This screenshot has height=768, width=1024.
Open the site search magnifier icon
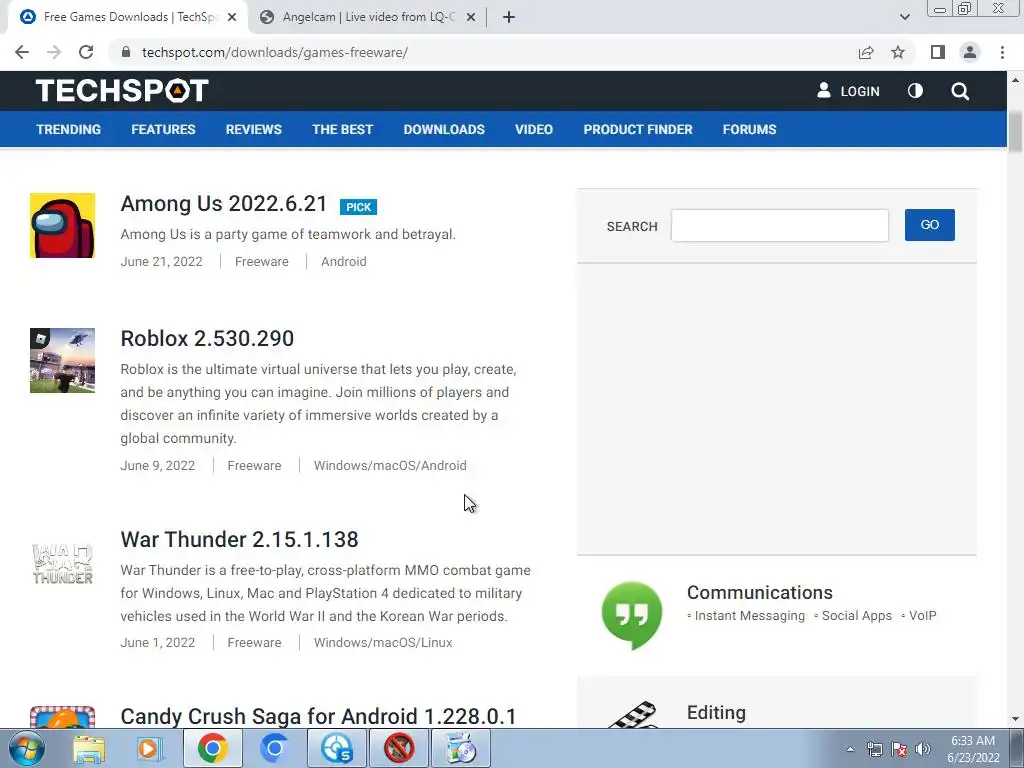point(960,91)
